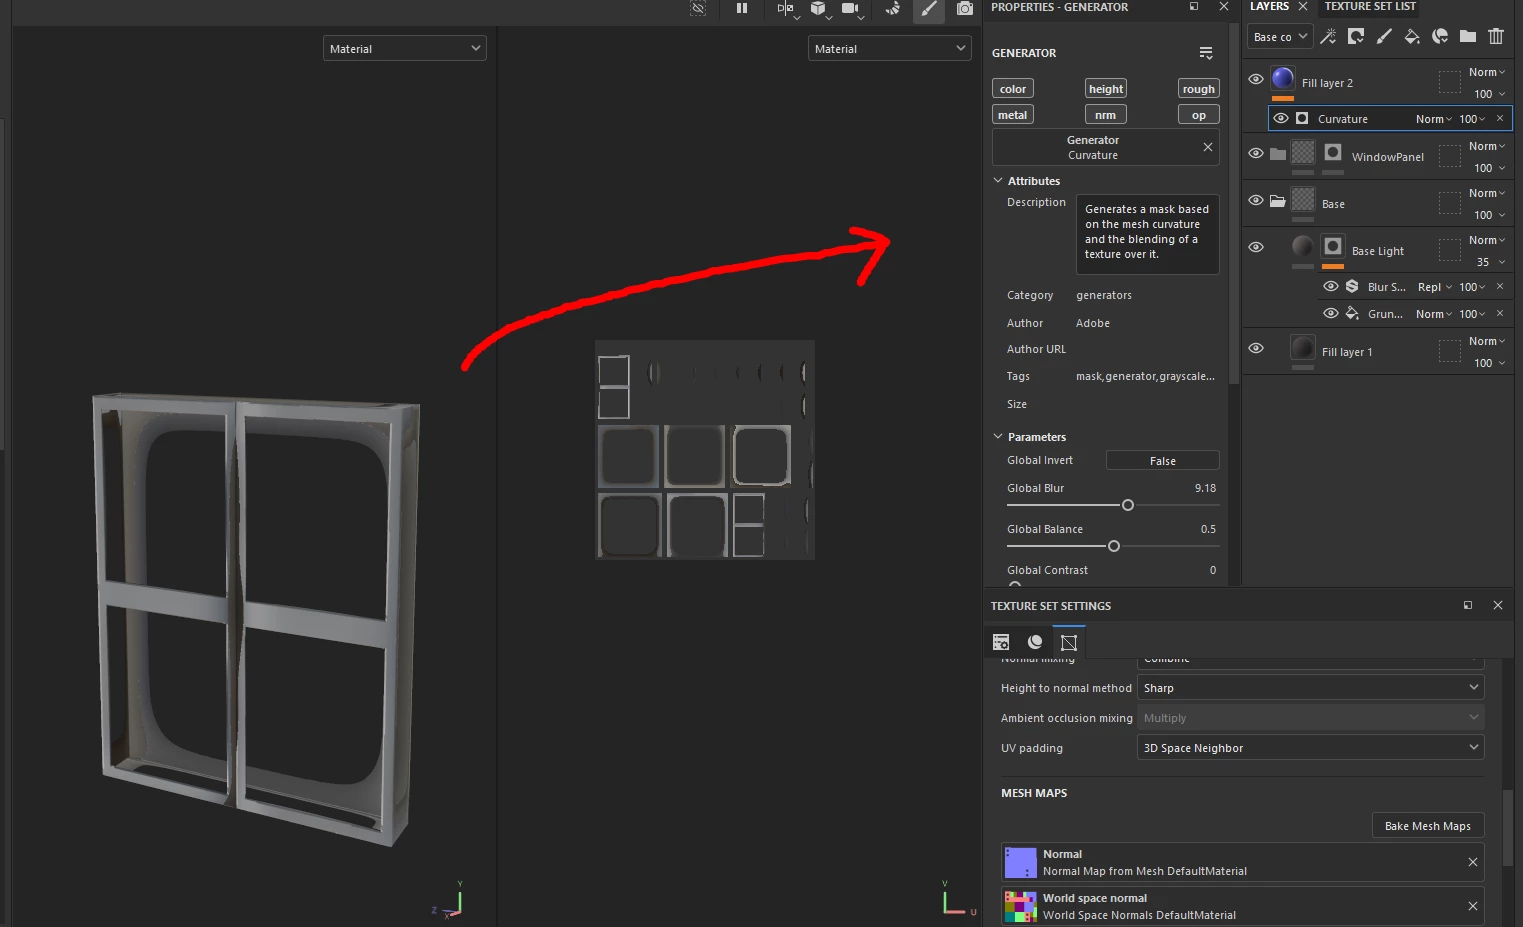1523x927 pixels.
Task: Toggle the op channel button
Action: click(1198, 115)
